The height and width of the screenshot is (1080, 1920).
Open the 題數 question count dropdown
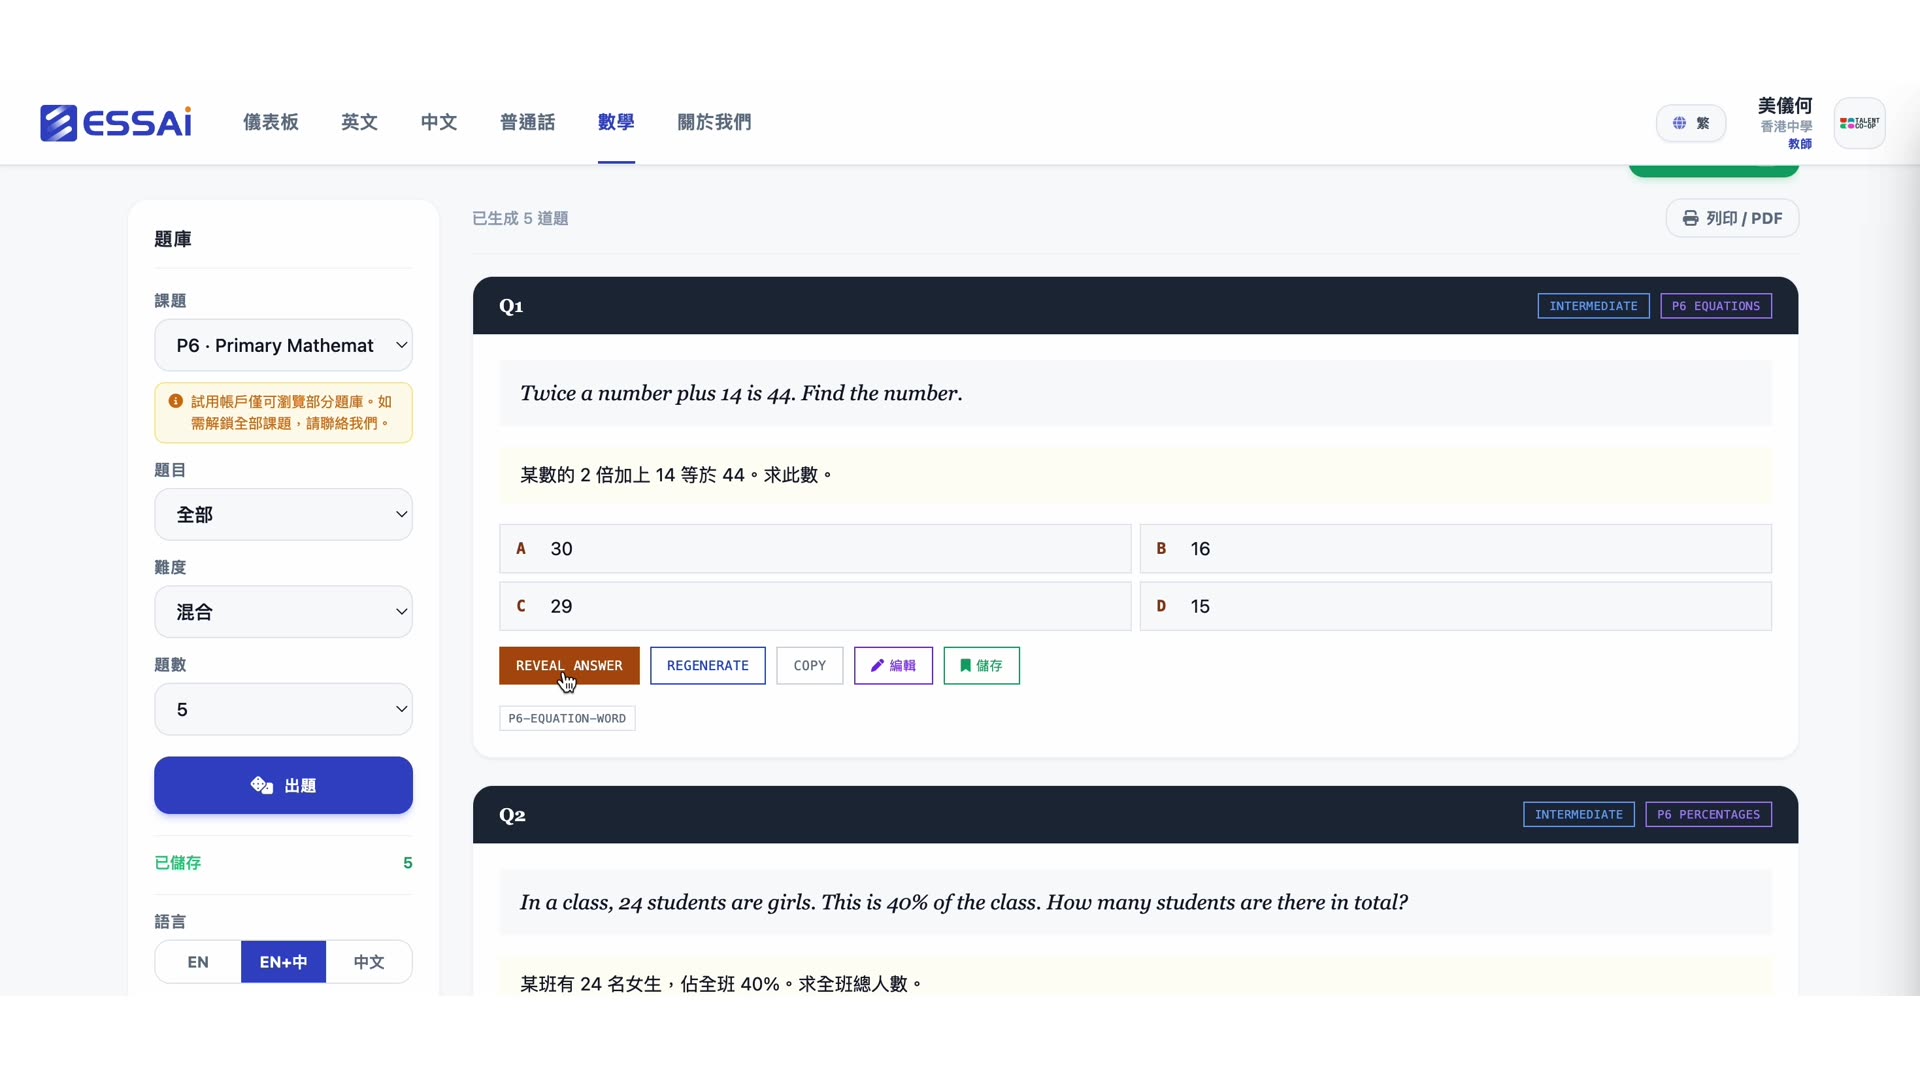[x=283, y=709]
